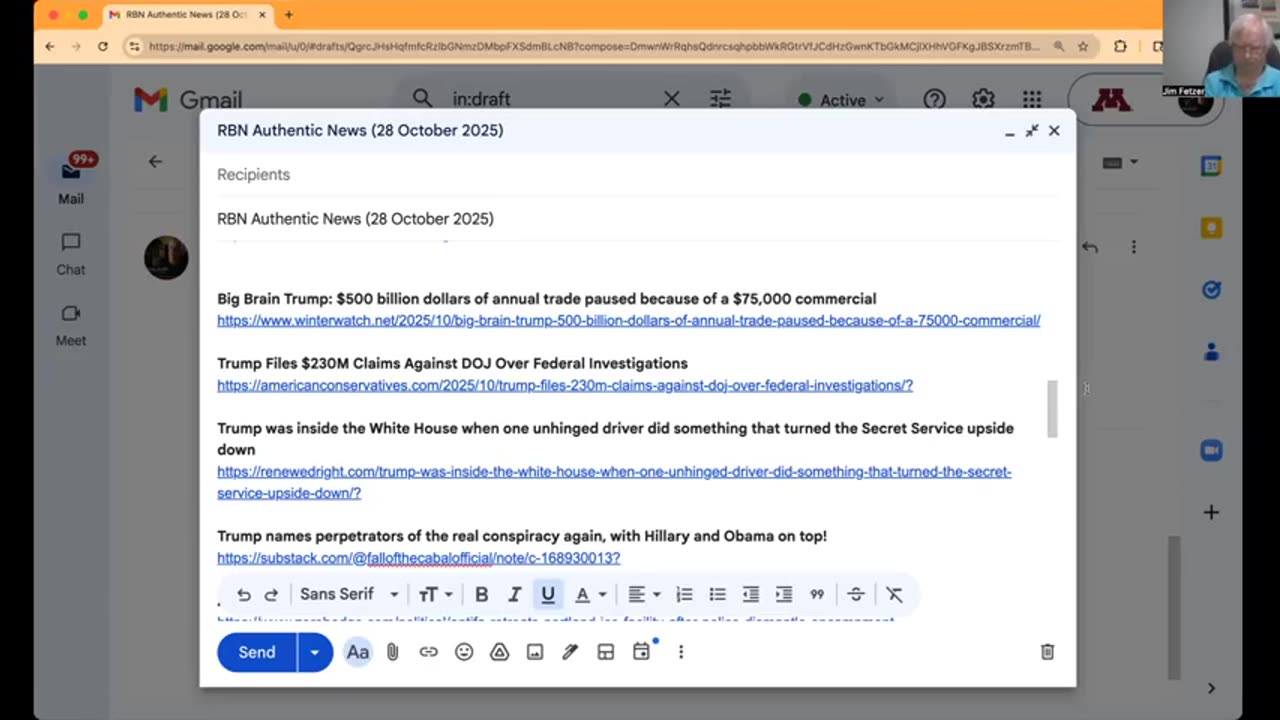Insert a photo into the email

535,652
